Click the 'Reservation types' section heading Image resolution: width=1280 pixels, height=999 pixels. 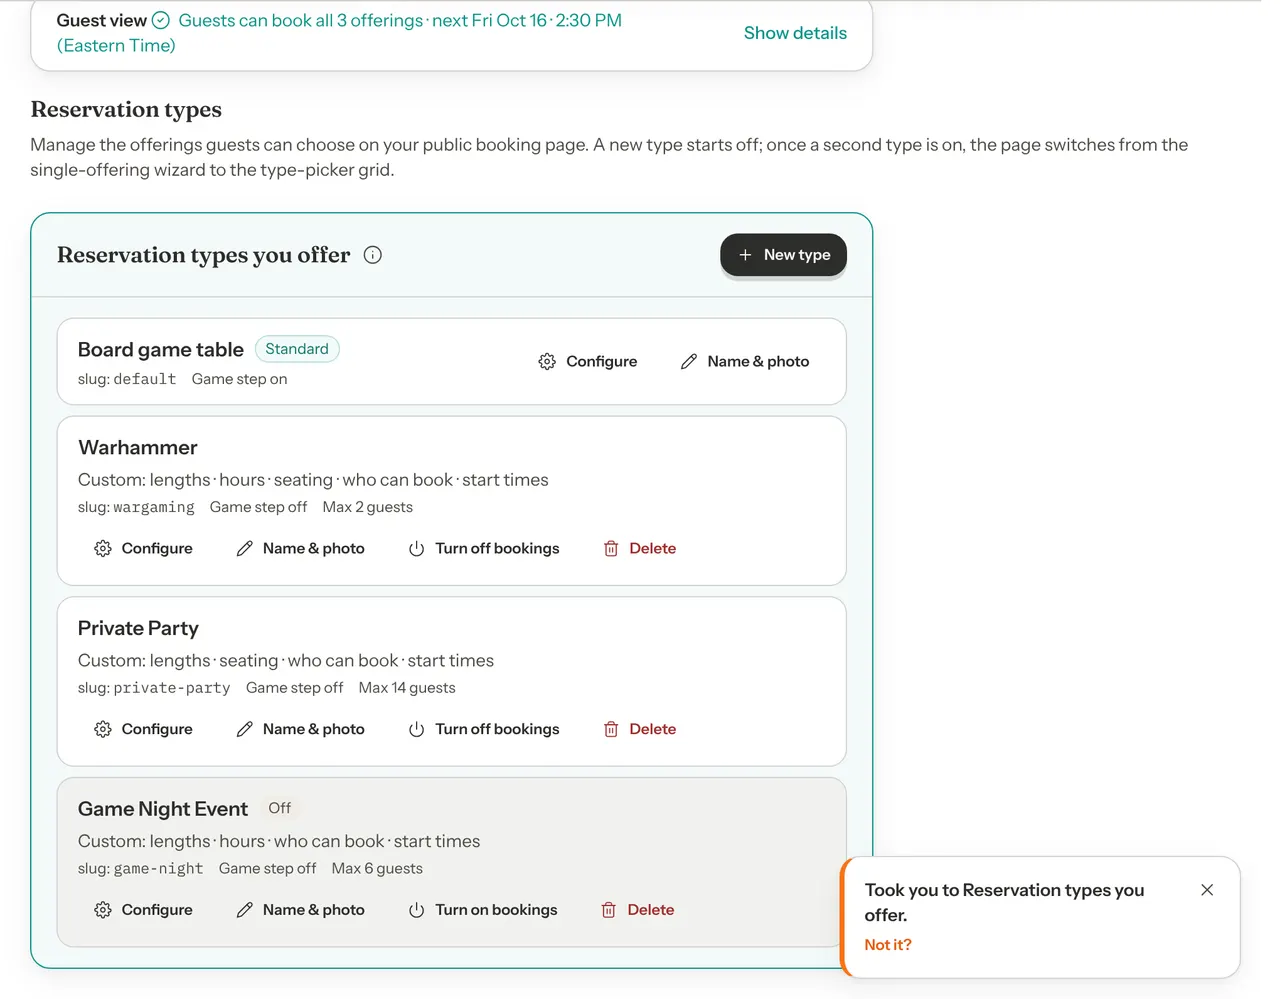[x=126, y=109]
